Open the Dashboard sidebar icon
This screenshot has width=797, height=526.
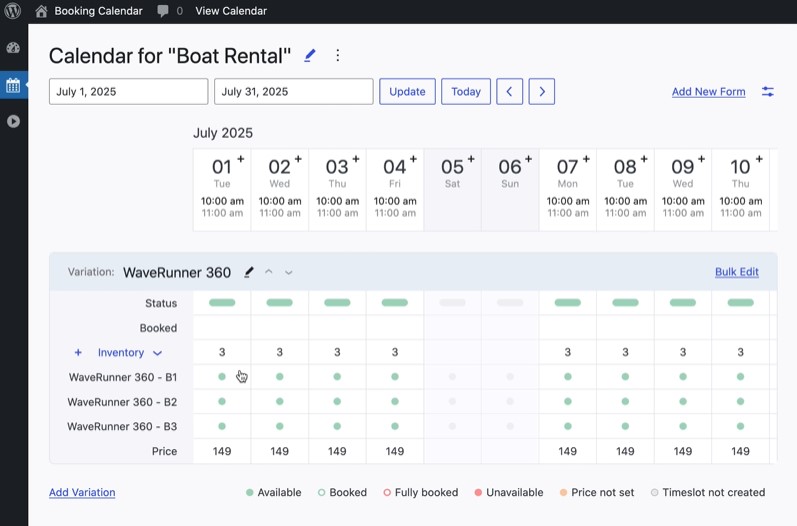13,48
